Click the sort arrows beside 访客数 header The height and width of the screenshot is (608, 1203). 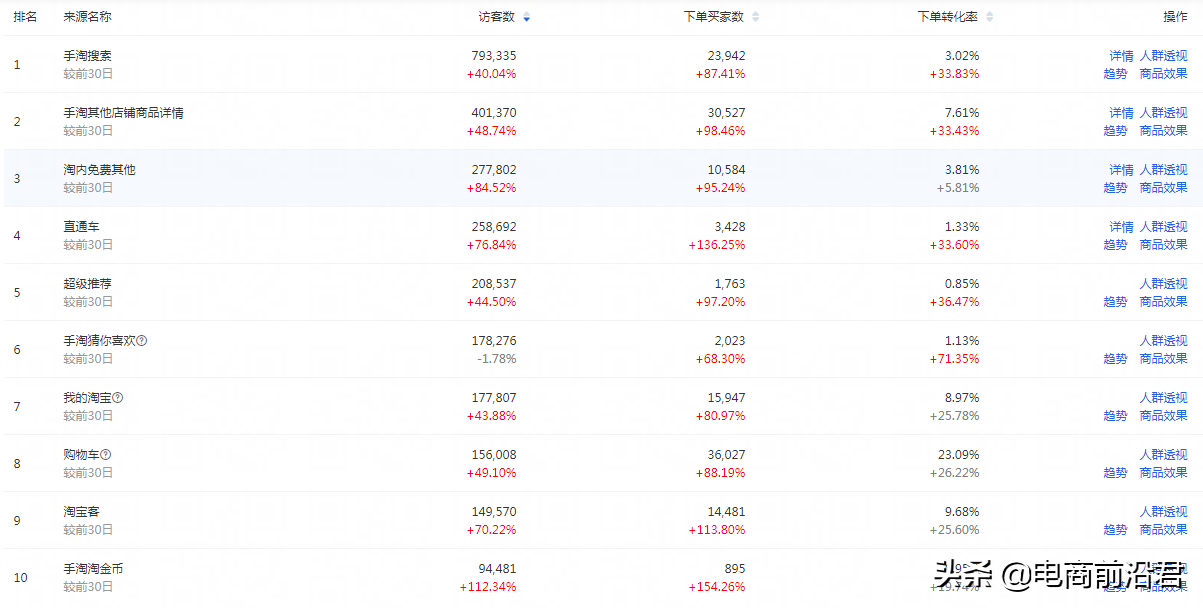[x=527, y=17]
